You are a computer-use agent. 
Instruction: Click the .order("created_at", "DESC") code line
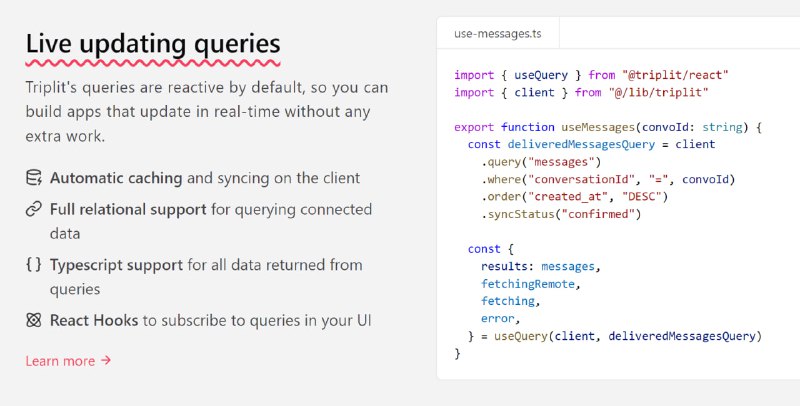[574, 196]
